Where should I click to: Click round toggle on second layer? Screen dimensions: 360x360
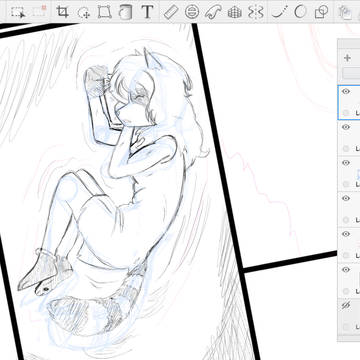pyautogui.click(x=346, y=149)
